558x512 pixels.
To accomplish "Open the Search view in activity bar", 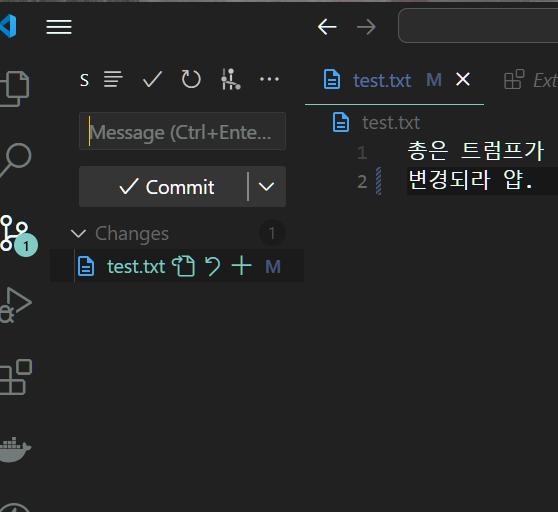I will (15, 160).
